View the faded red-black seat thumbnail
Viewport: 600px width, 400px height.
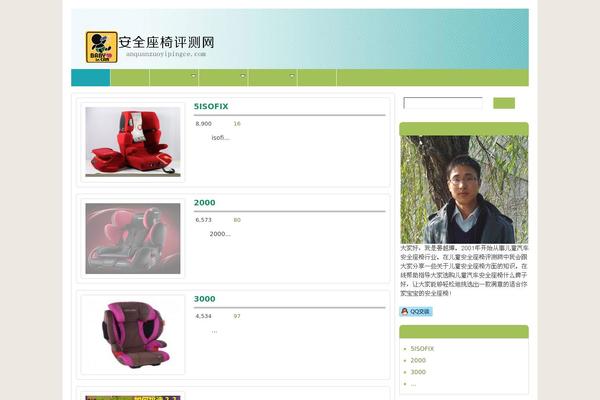133,238
